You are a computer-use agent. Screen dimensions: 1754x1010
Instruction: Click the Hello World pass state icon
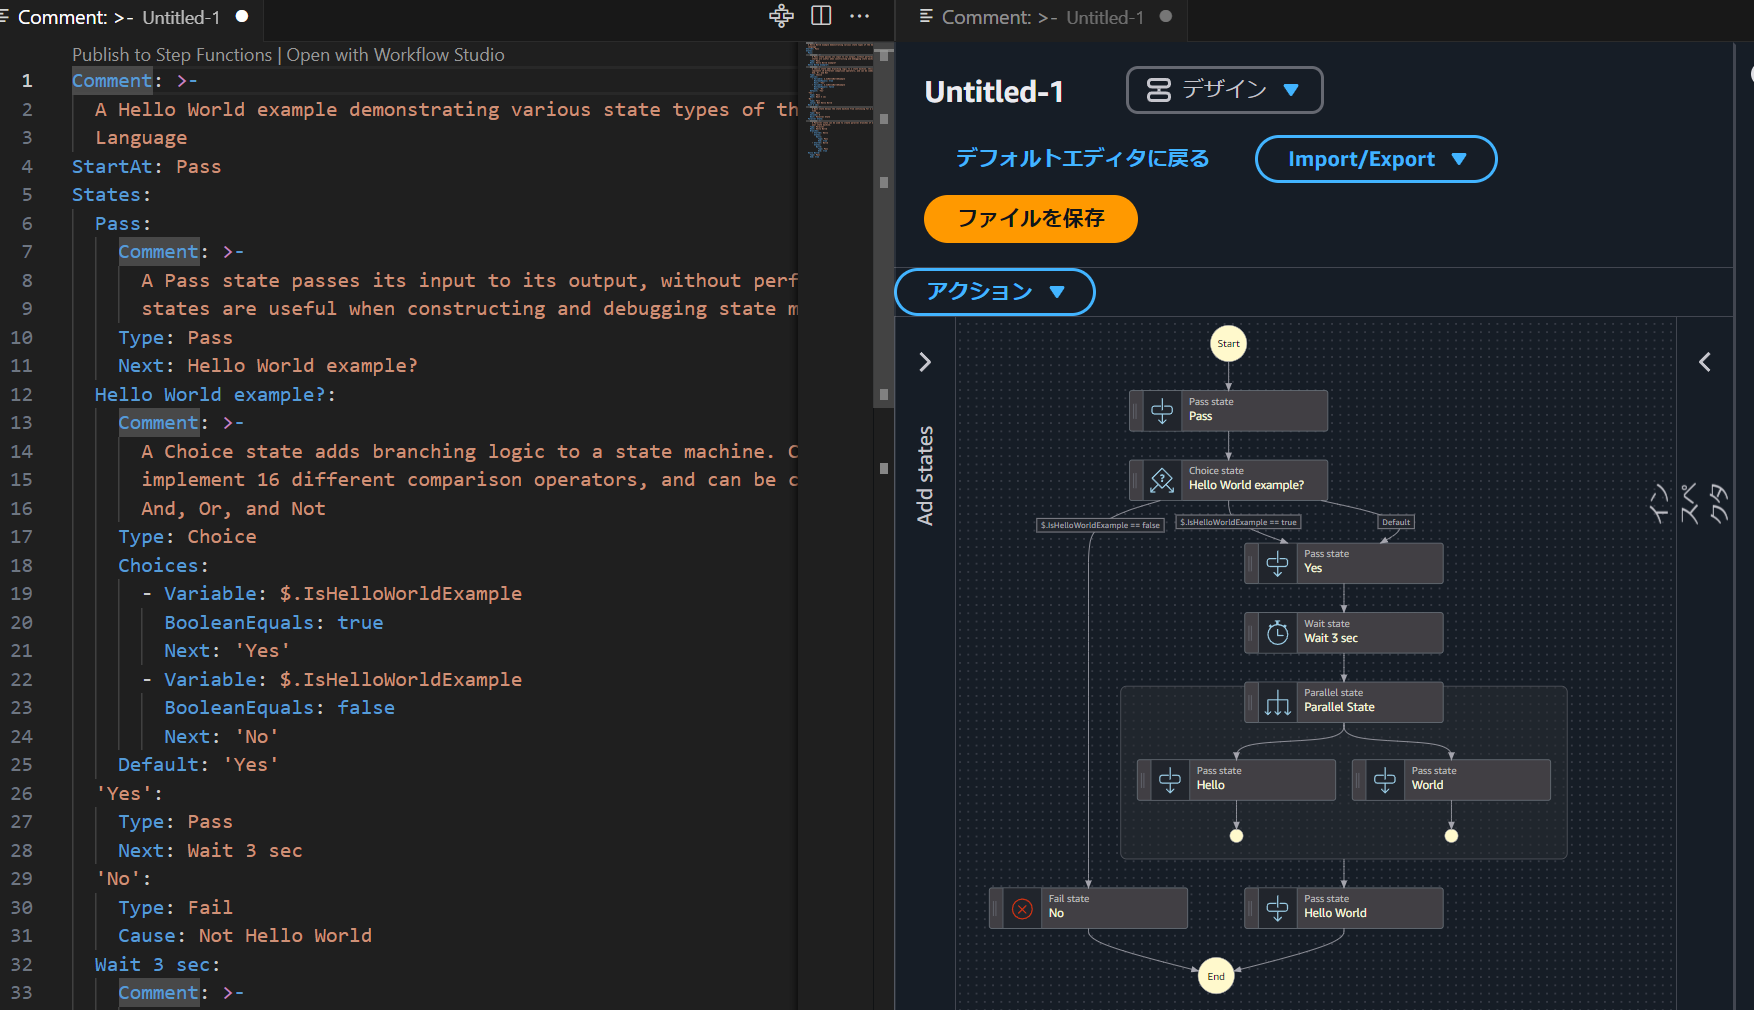pos(1277,908)
